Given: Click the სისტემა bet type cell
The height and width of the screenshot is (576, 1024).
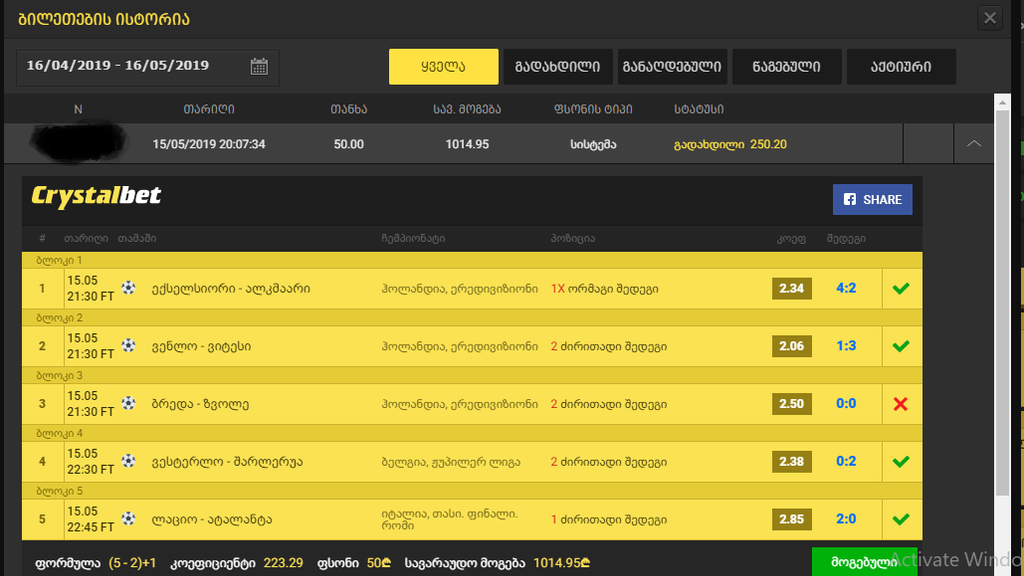Looking at the screenshot, I should point(593,144).
